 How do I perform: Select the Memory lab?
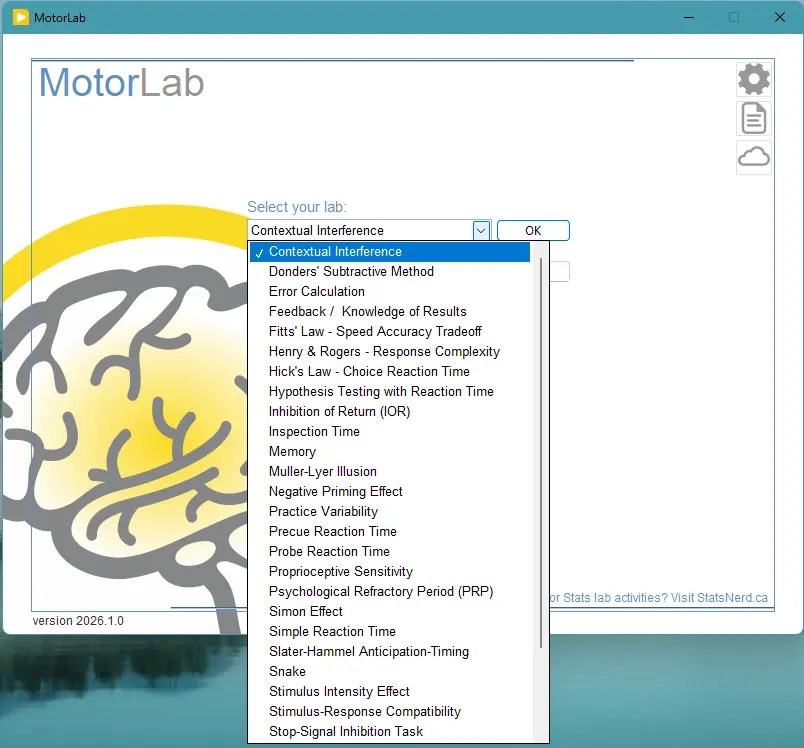pos(390,452)
